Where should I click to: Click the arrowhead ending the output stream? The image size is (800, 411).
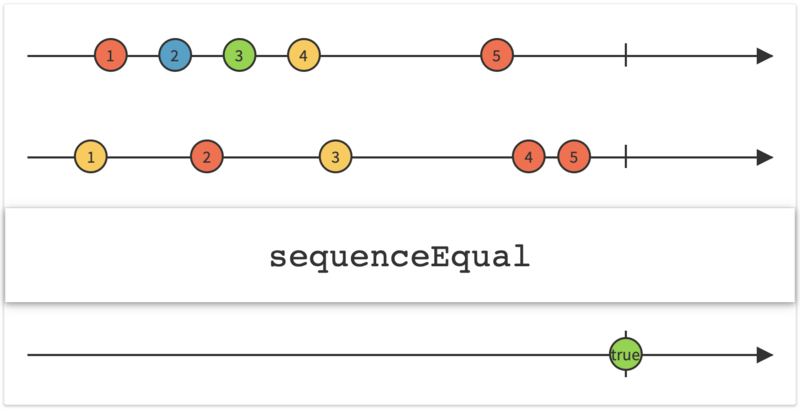[x=765, y=355]
